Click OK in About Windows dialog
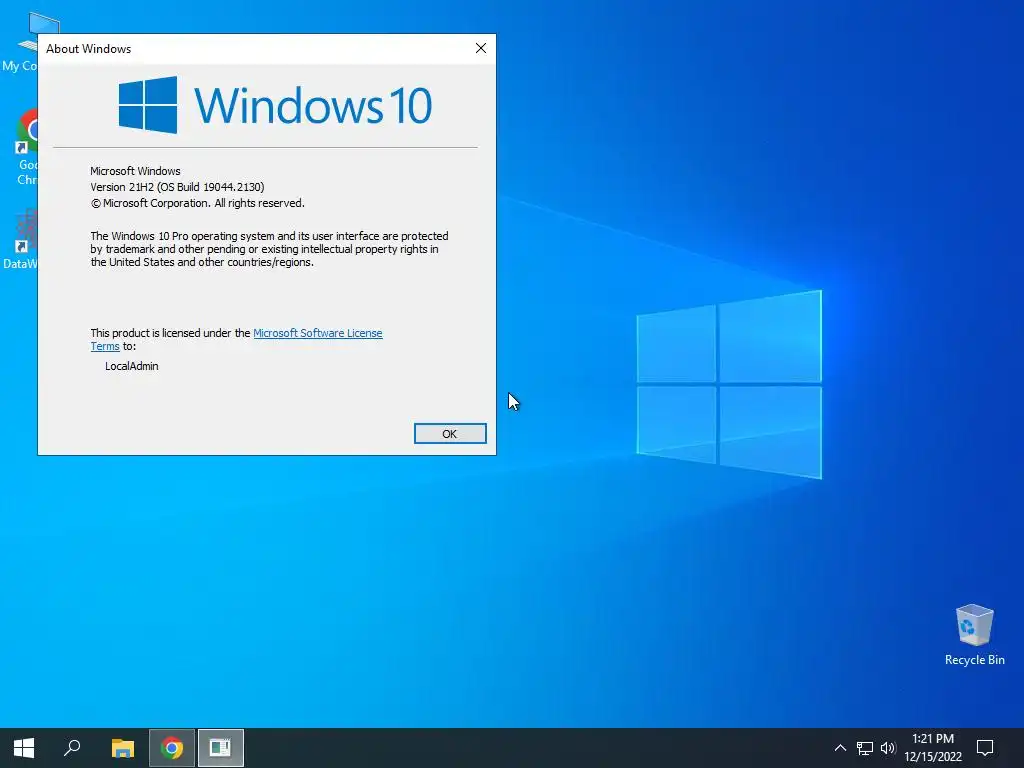 click(x=450, y=434)
